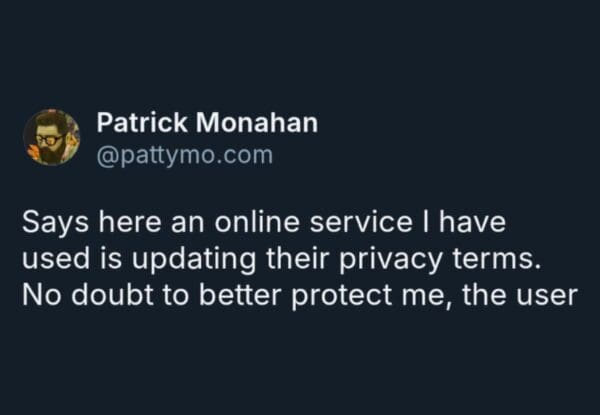This screenshot has height=415, width=600.
Task: Click the word "online" in the post
Action: [251, 220]
